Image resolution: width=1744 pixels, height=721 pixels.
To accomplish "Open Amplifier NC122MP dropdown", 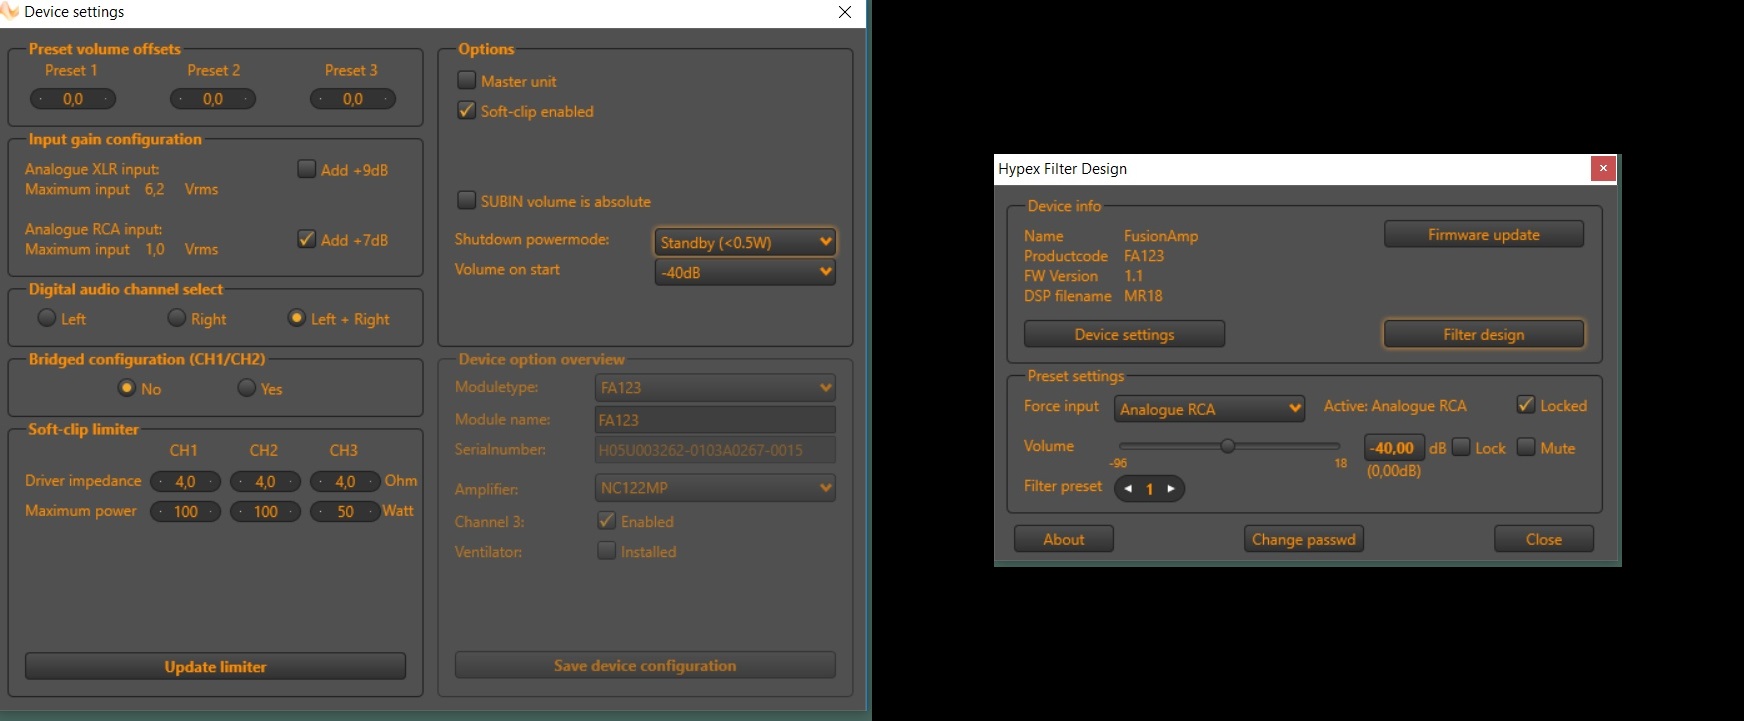I will [x=715, y=488].
